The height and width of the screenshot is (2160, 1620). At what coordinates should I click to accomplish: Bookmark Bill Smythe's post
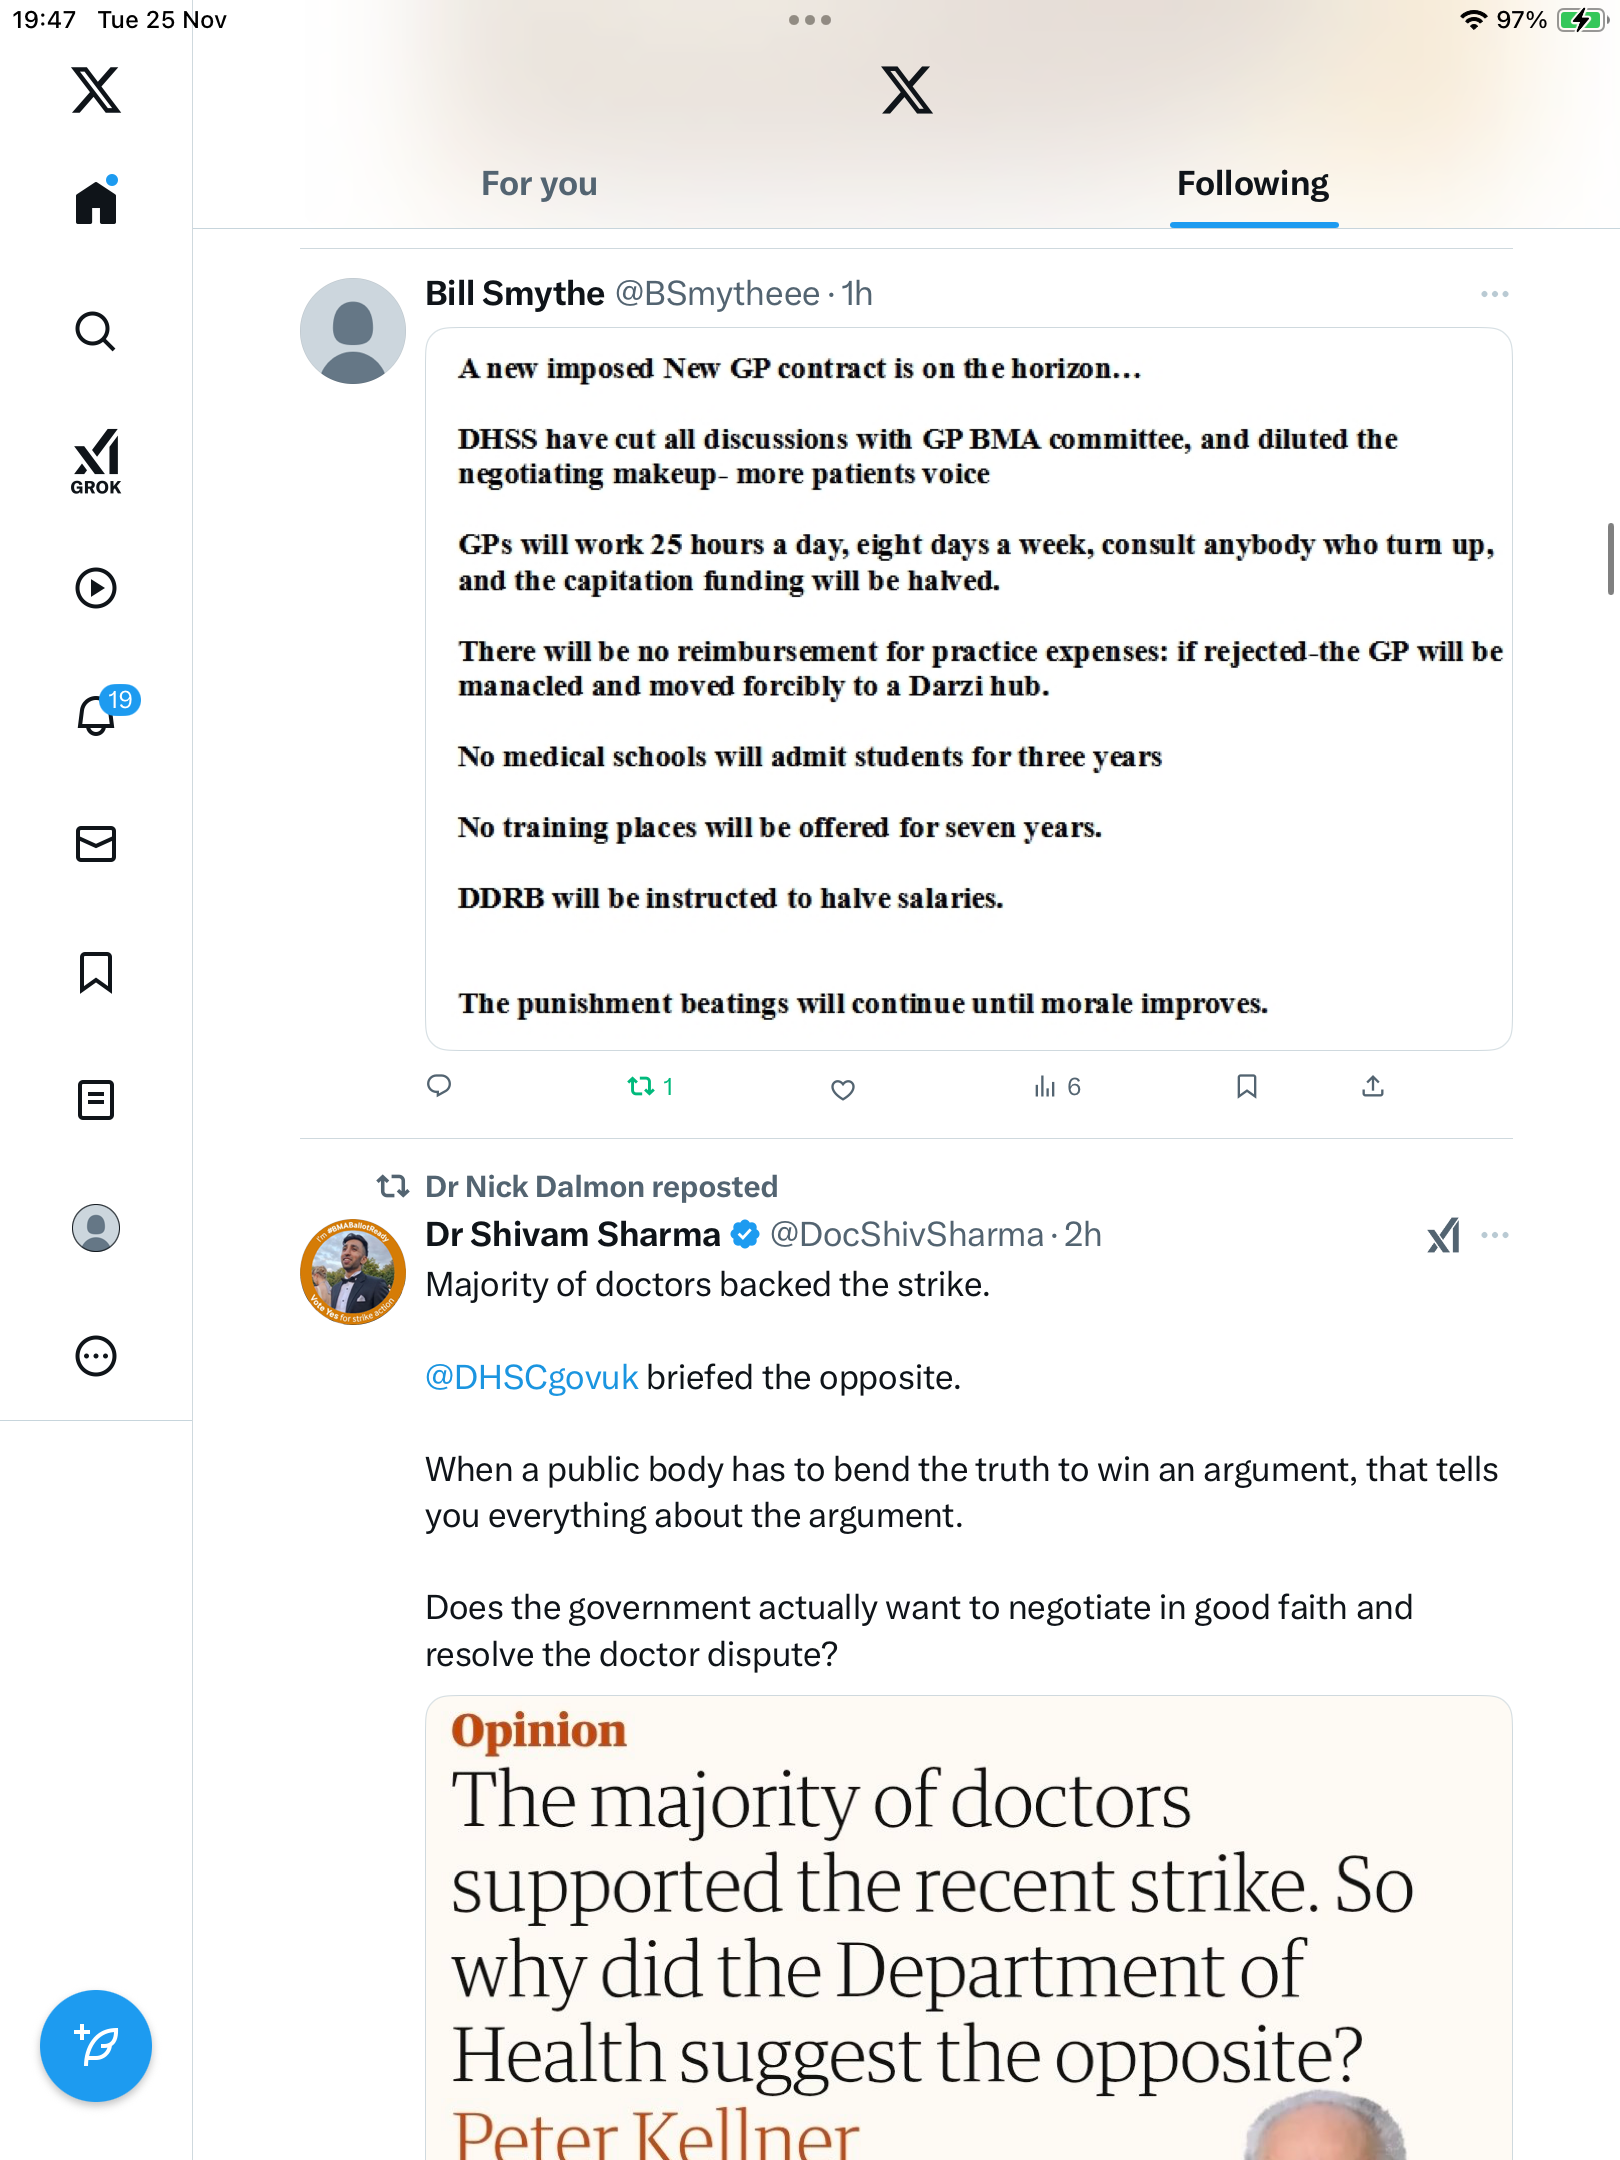[x=1246, y=1087]
